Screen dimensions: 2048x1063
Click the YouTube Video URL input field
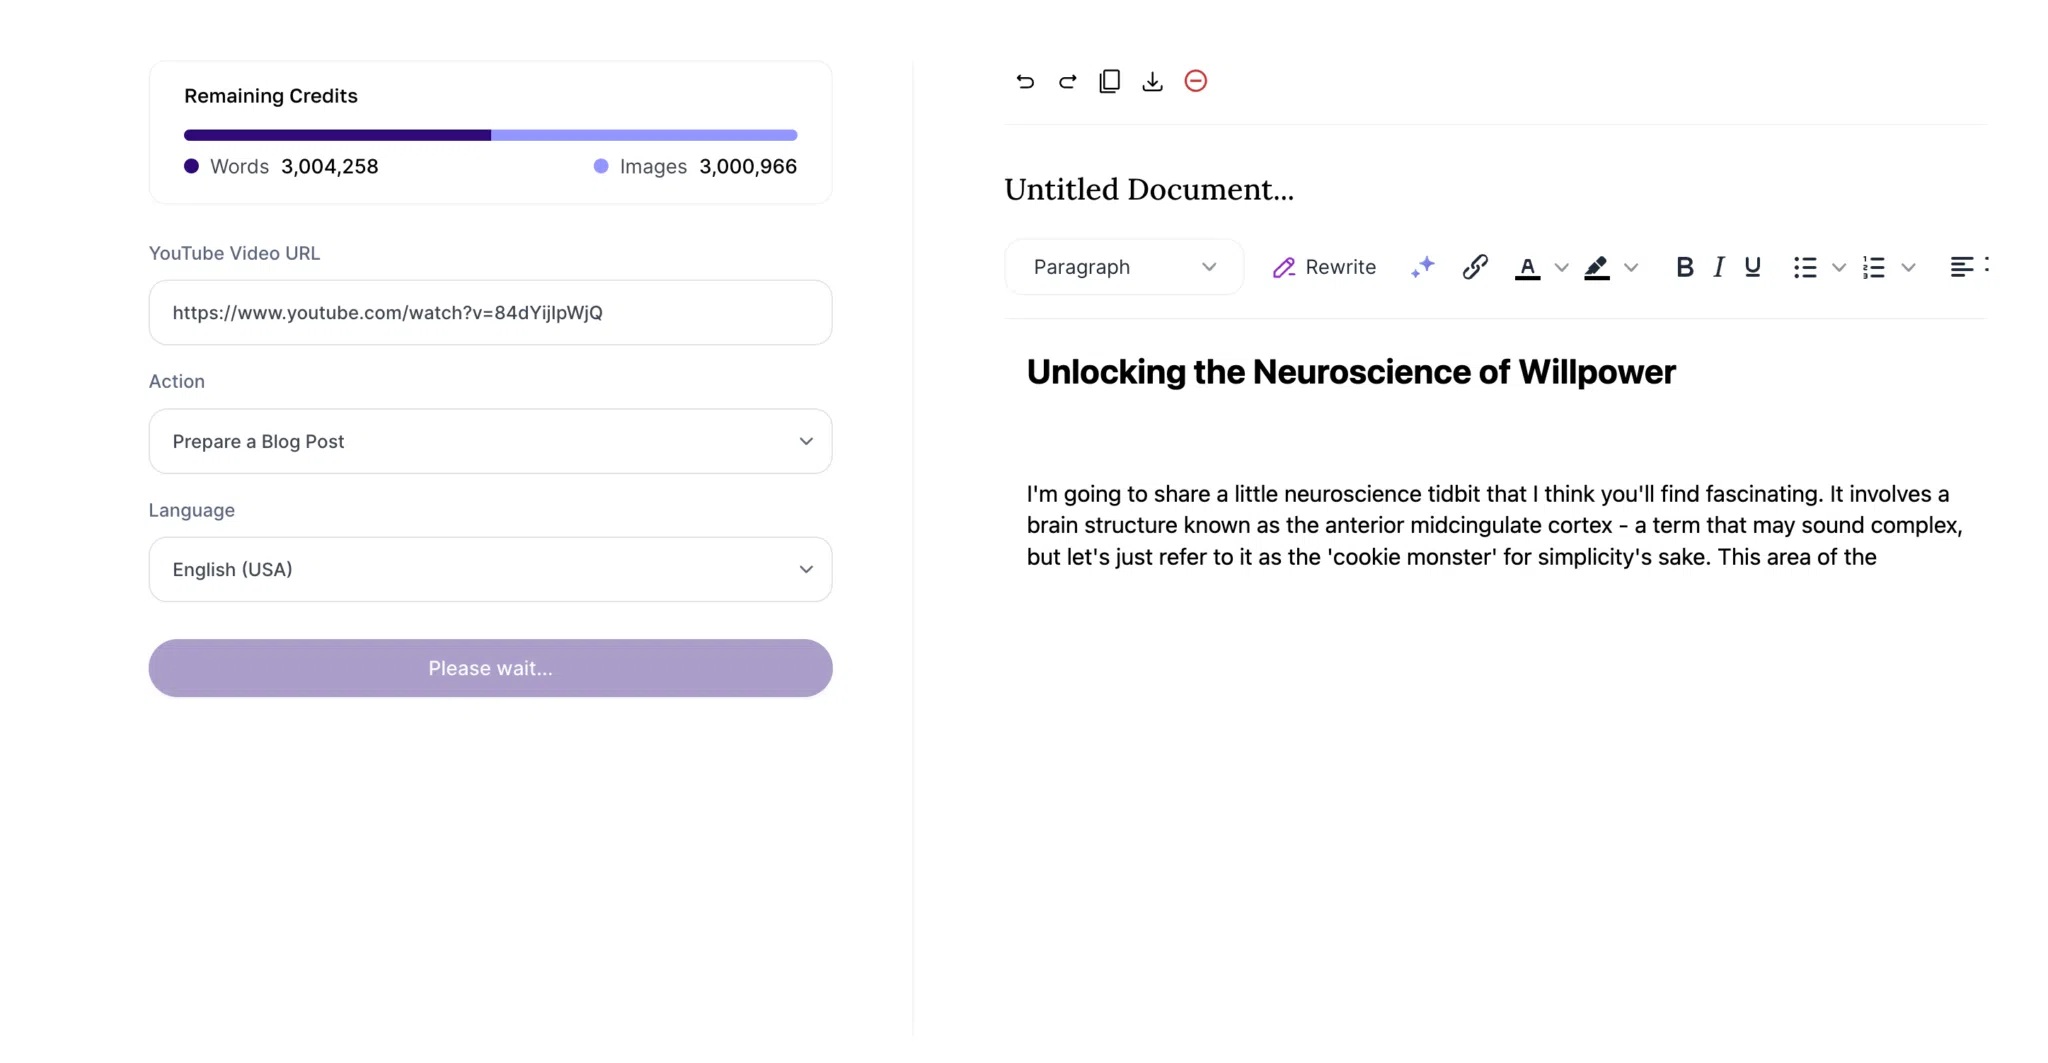coord(489,312)
